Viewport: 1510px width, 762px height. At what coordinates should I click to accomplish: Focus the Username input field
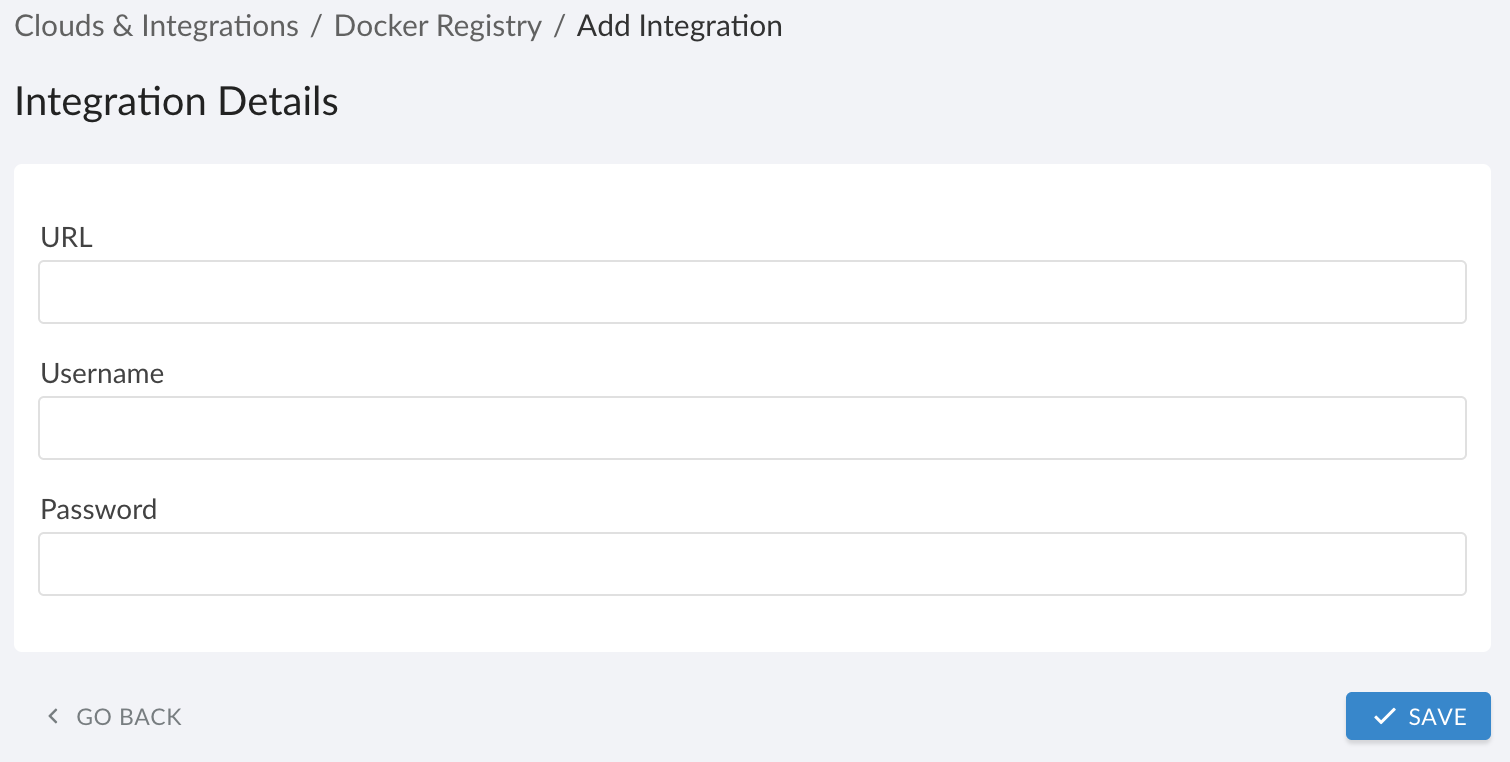(750, 427)
